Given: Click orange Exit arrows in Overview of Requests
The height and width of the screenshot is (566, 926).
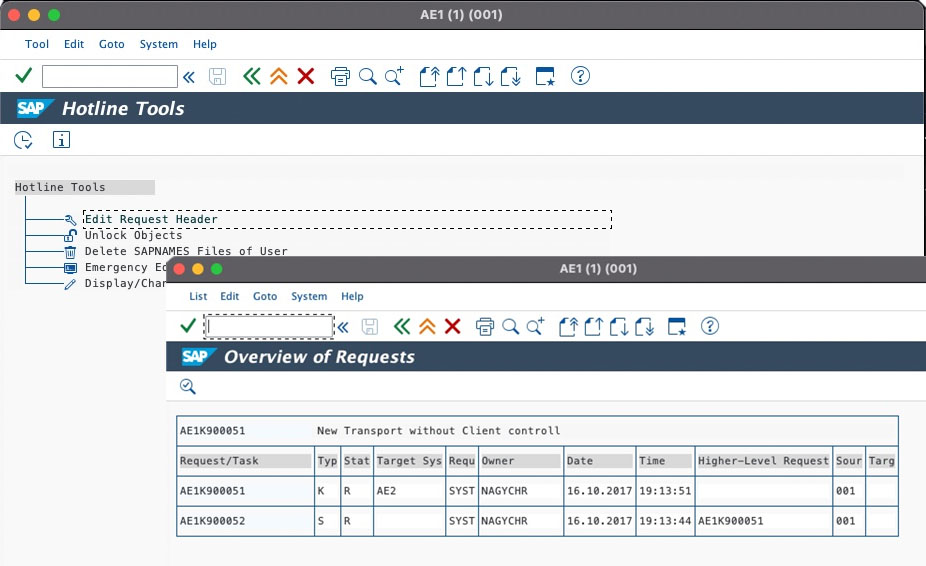Looking at the screenshot, I should click(x=427, y=326).
